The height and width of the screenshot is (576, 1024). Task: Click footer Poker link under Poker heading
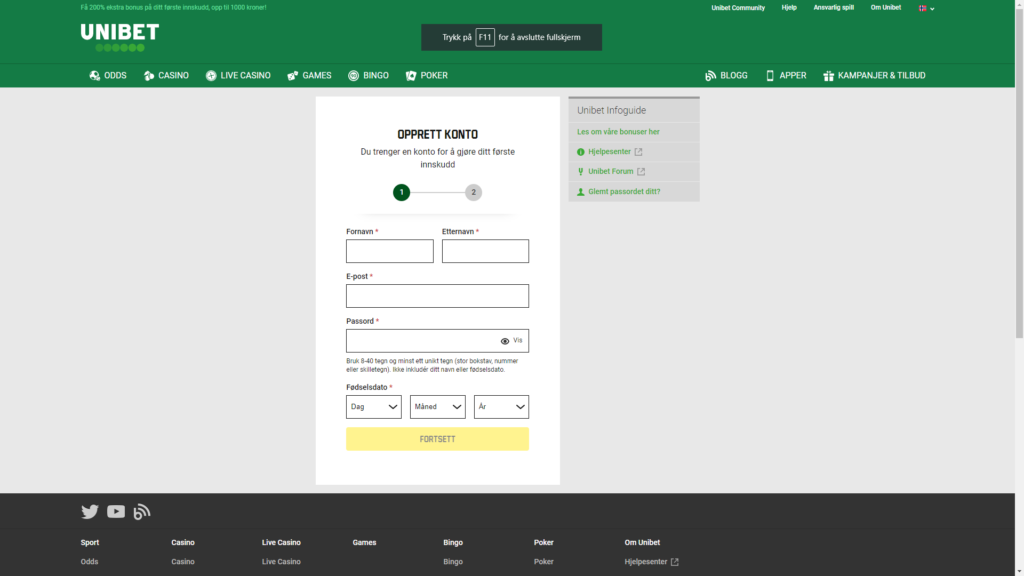click(x=543, y=562)
